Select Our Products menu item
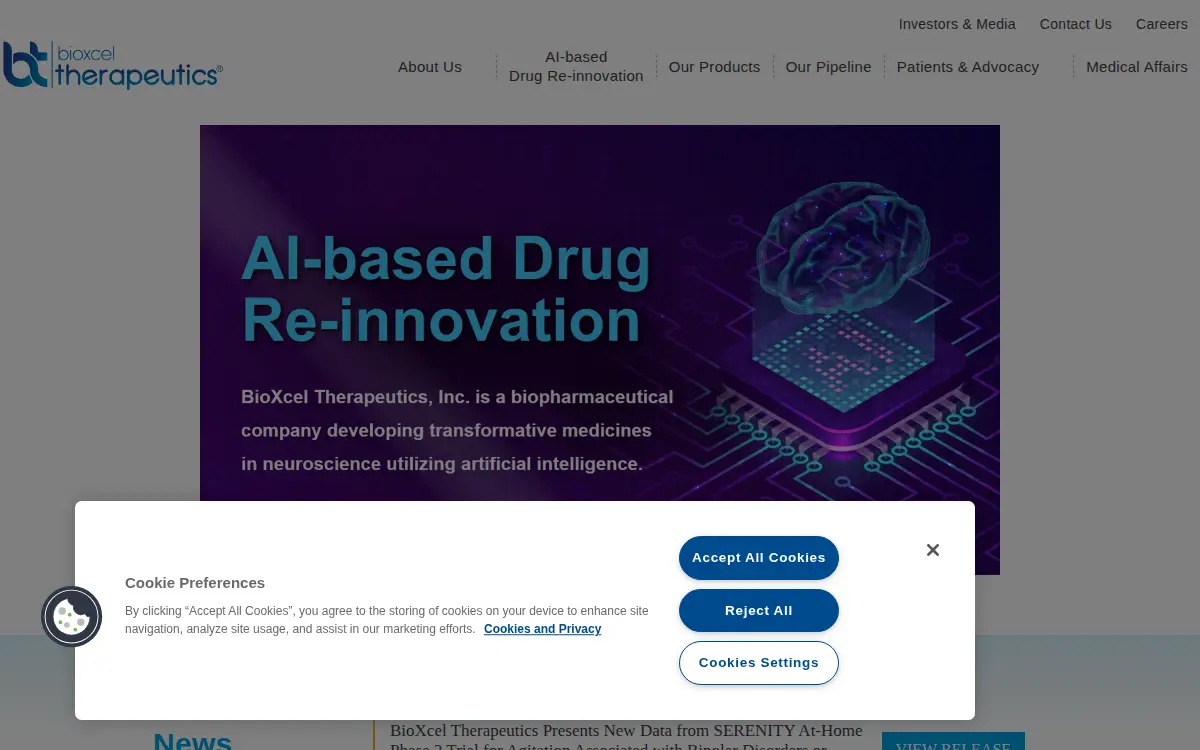Viewport: 1200px width, 750px height. coord(714,67)
